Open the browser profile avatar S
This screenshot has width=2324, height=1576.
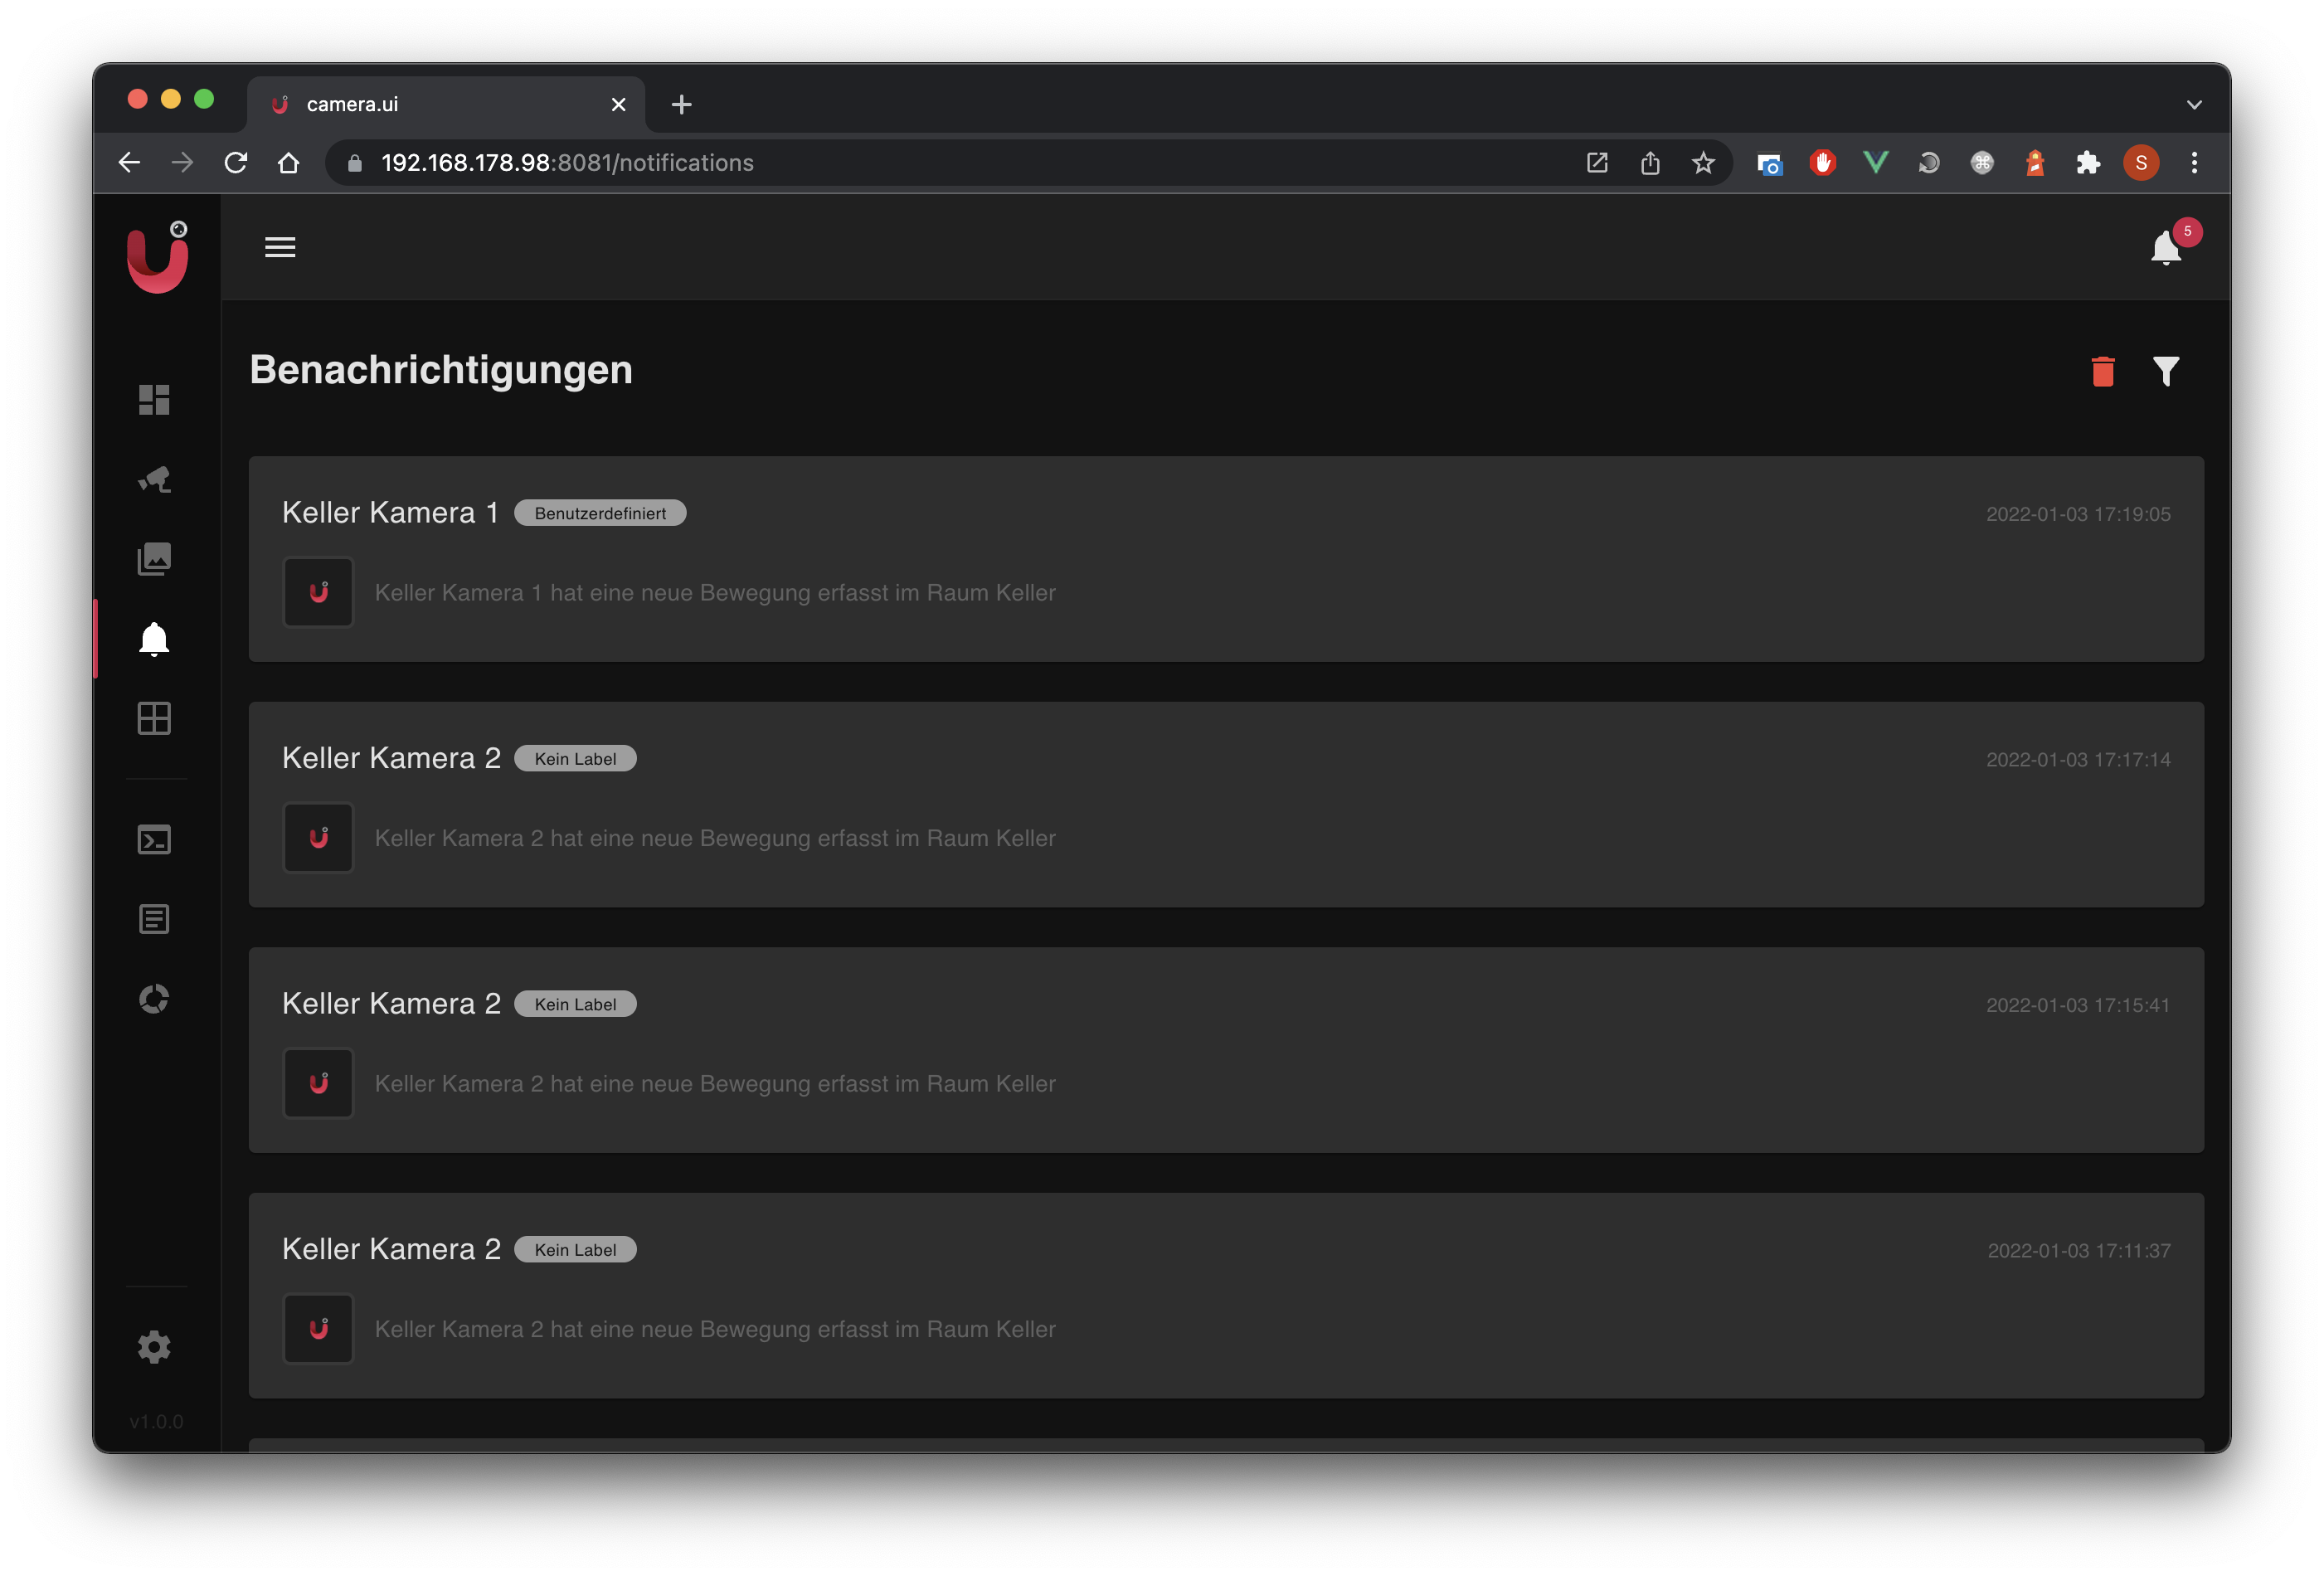point(2141,162)
